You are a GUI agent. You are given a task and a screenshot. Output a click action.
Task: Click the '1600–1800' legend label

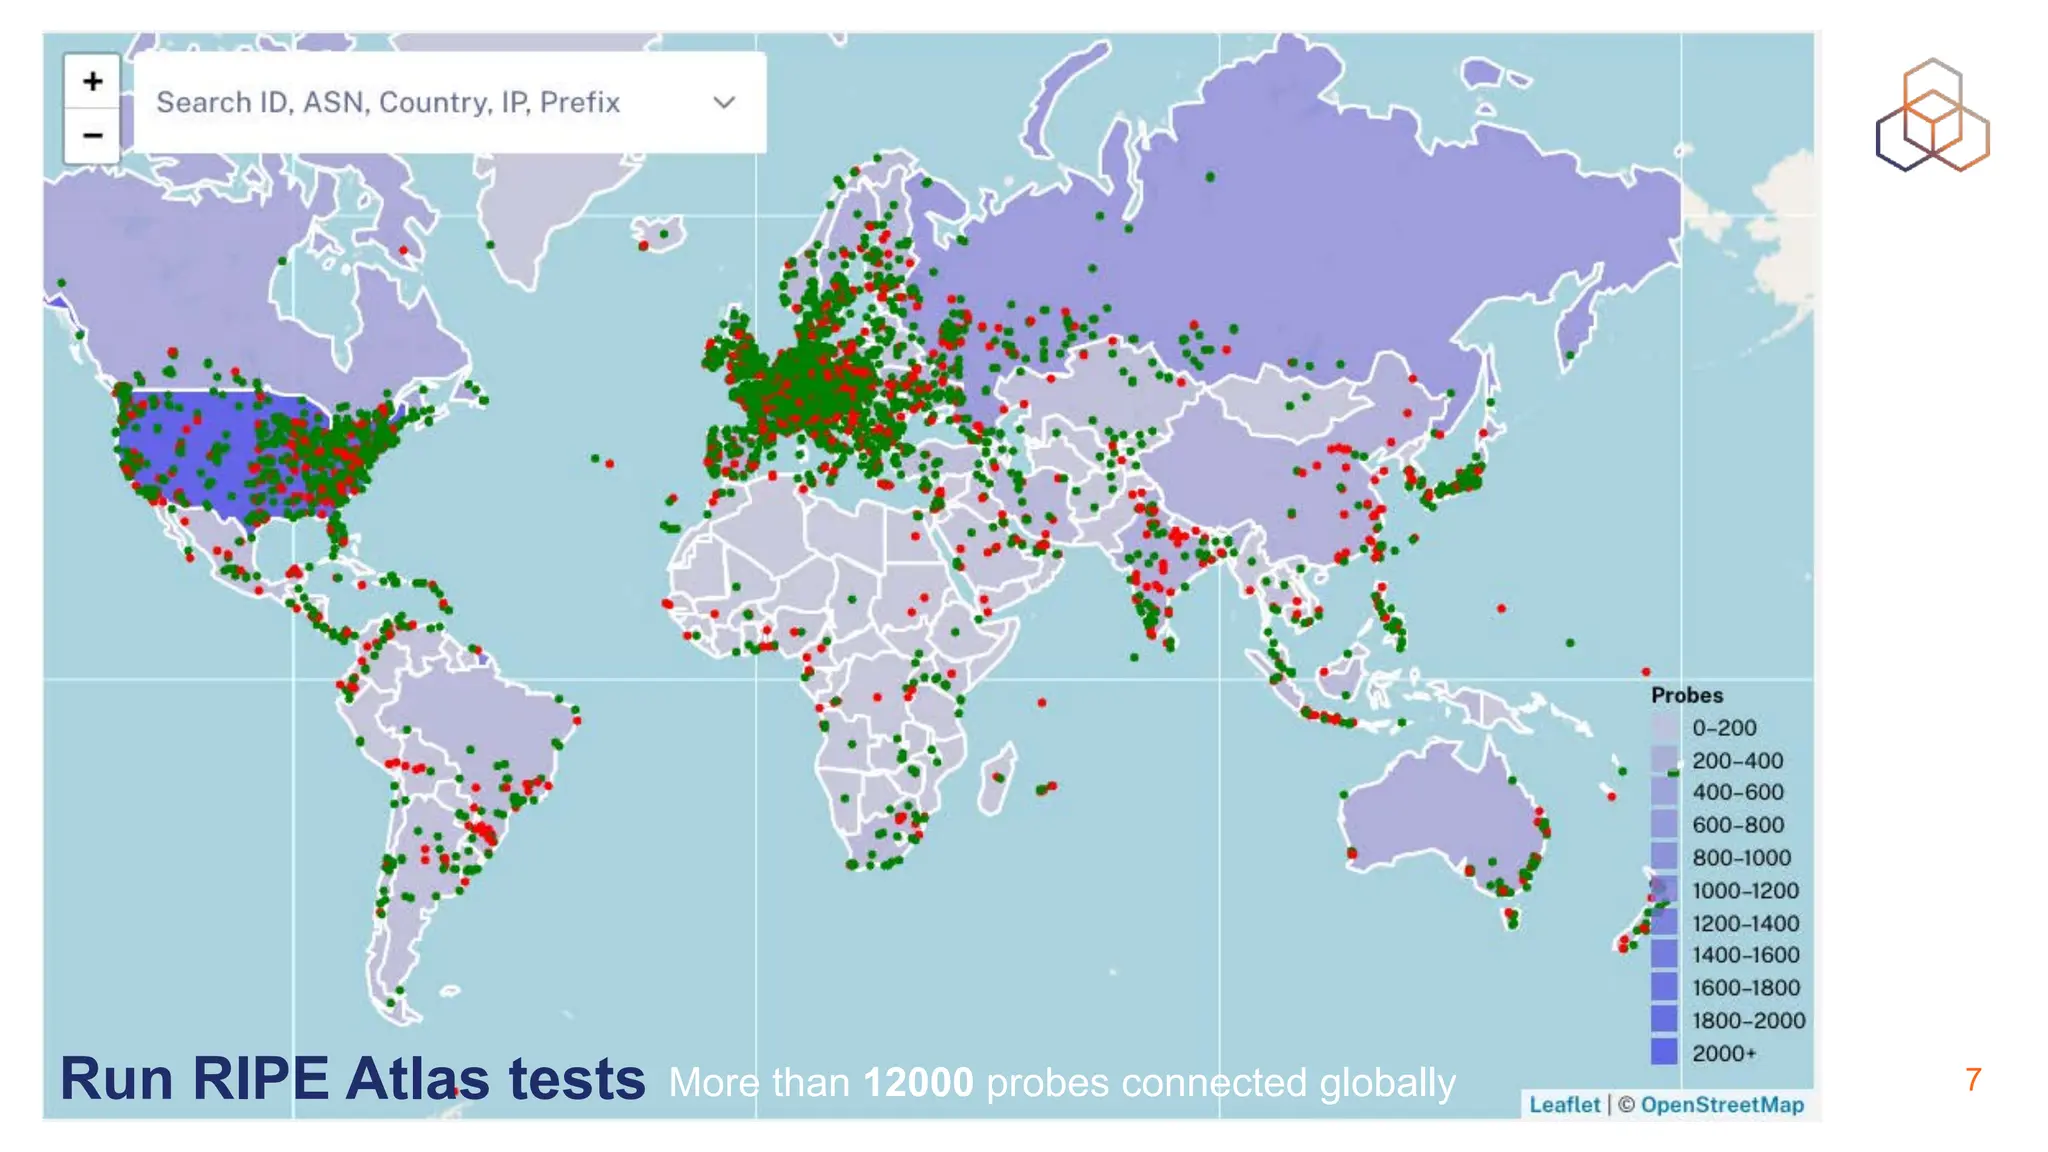click(x=1745, y=988)
